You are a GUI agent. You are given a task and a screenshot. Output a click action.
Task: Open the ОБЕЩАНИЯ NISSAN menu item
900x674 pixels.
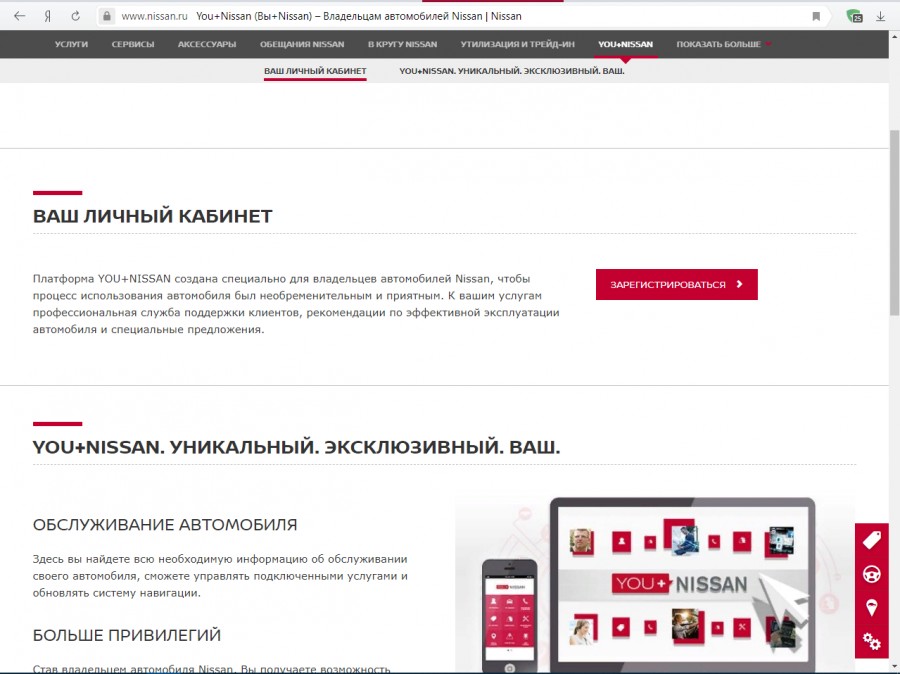tap(302, 44)
